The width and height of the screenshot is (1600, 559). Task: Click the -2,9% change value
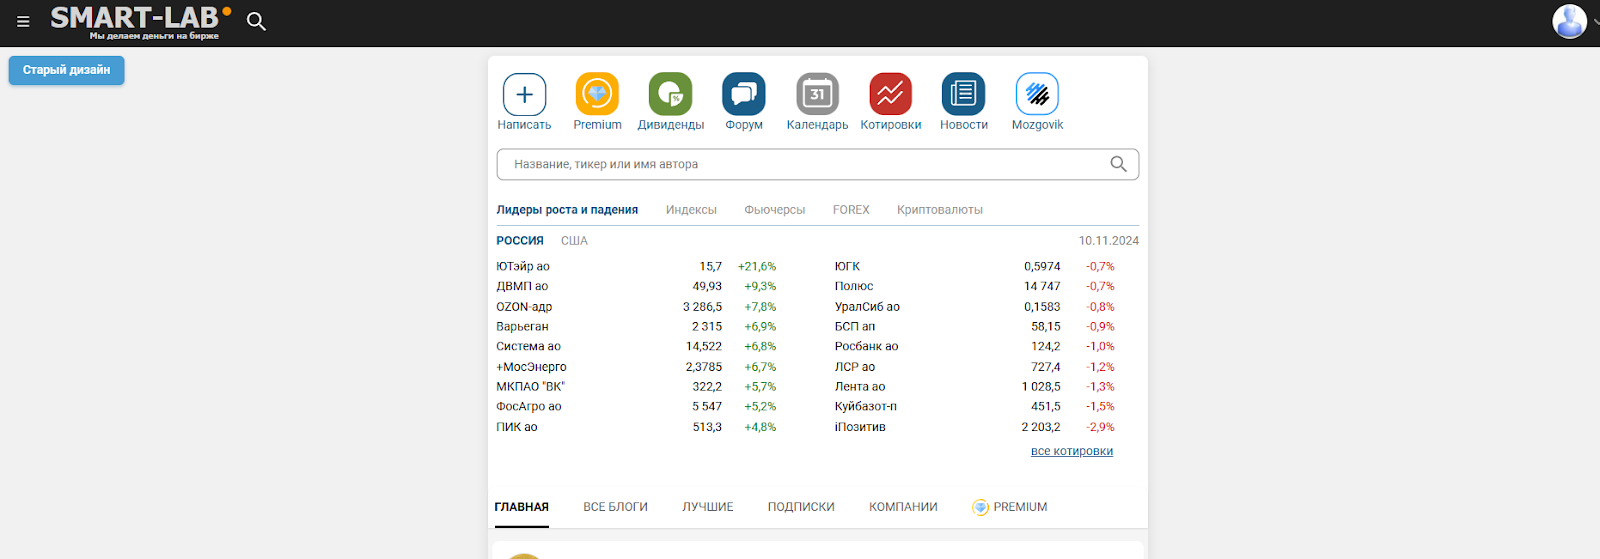pos(1100,427)
